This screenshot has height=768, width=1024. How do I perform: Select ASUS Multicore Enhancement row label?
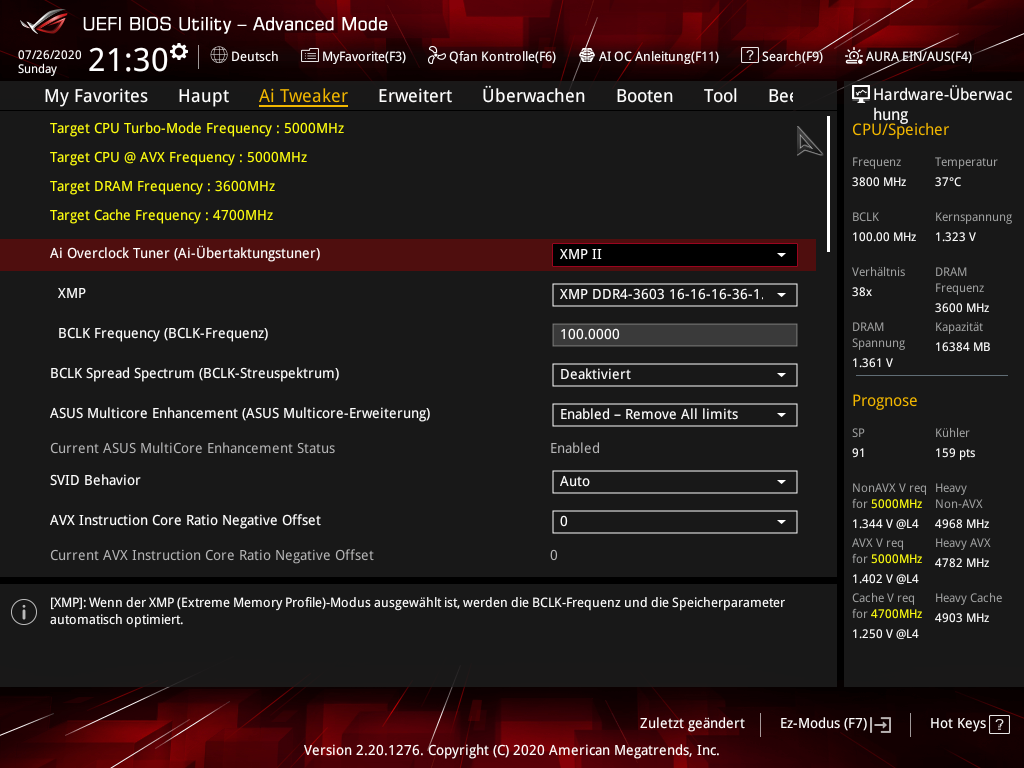(240, 413)
